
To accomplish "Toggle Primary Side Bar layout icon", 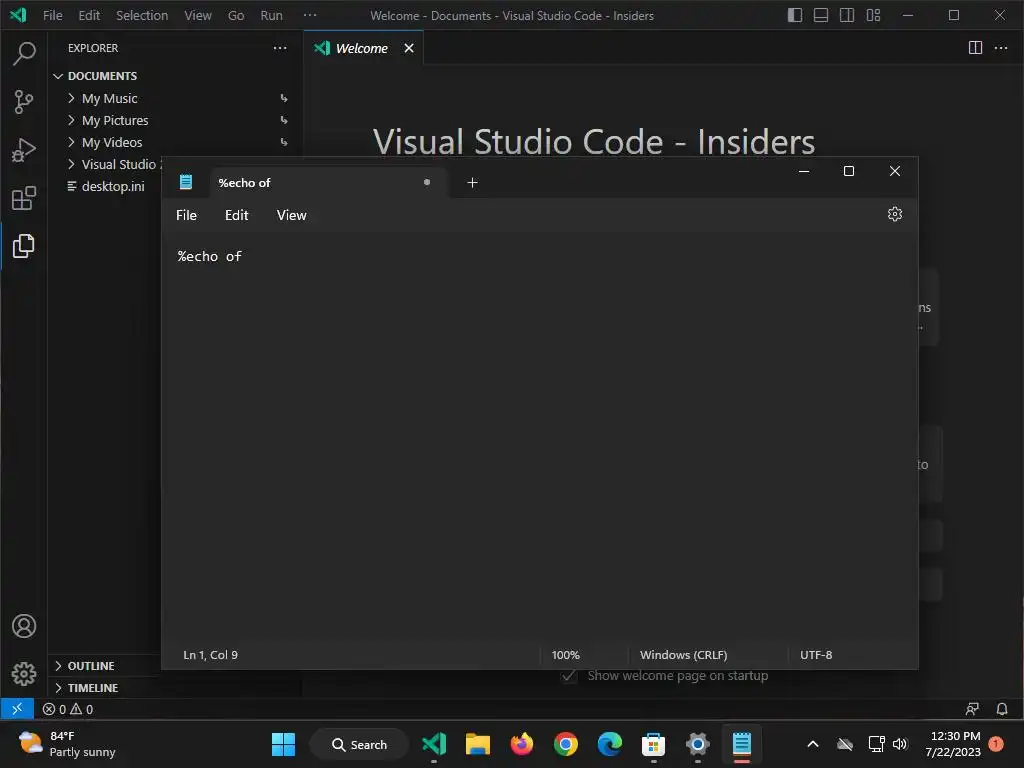I will pyautogui.click(x=795, y=15).
